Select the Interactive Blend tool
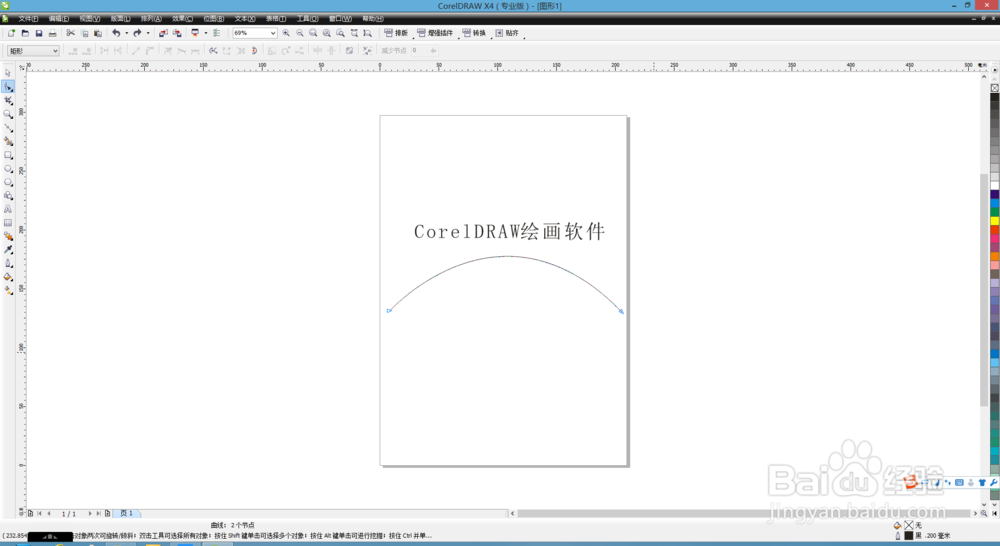Image resolution: width=1000 pixels, height=546 pixels. [8, 236]
